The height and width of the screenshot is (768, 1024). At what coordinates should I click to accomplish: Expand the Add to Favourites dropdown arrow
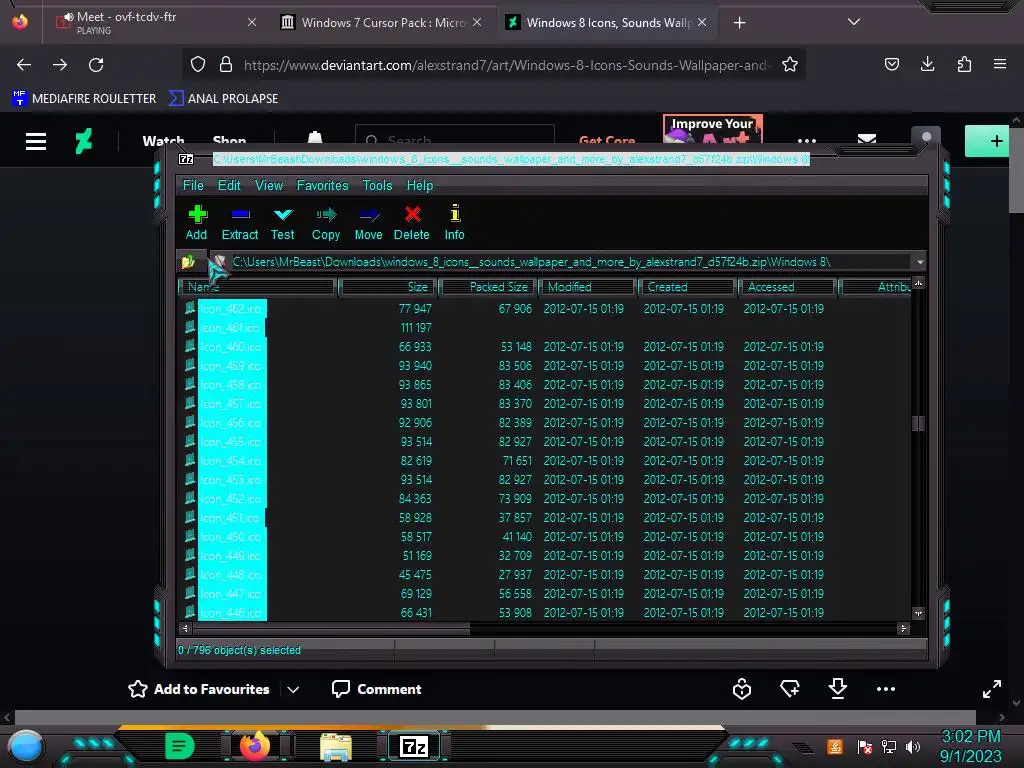[x=293, y=689]
